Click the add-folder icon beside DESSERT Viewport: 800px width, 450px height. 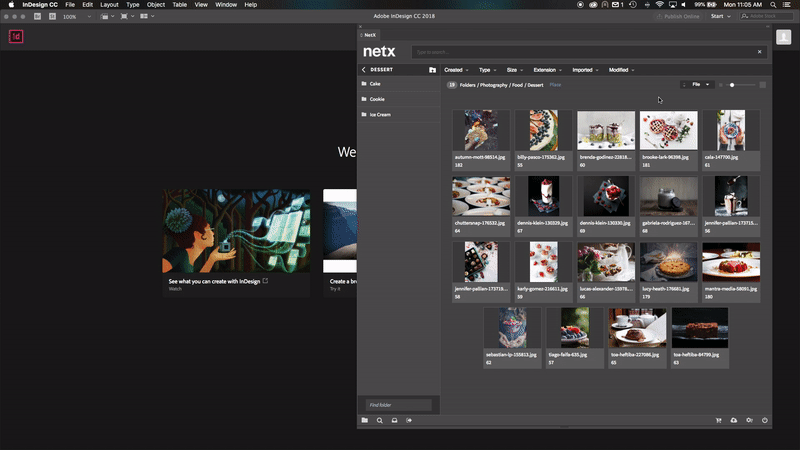[x=432, y=70]
